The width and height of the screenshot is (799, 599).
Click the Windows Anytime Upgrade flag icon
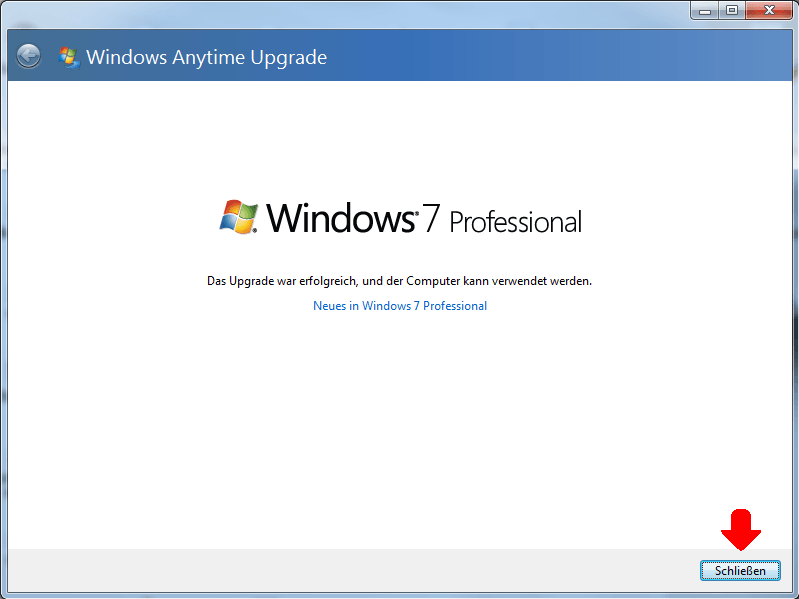click(x=68, y=57)
